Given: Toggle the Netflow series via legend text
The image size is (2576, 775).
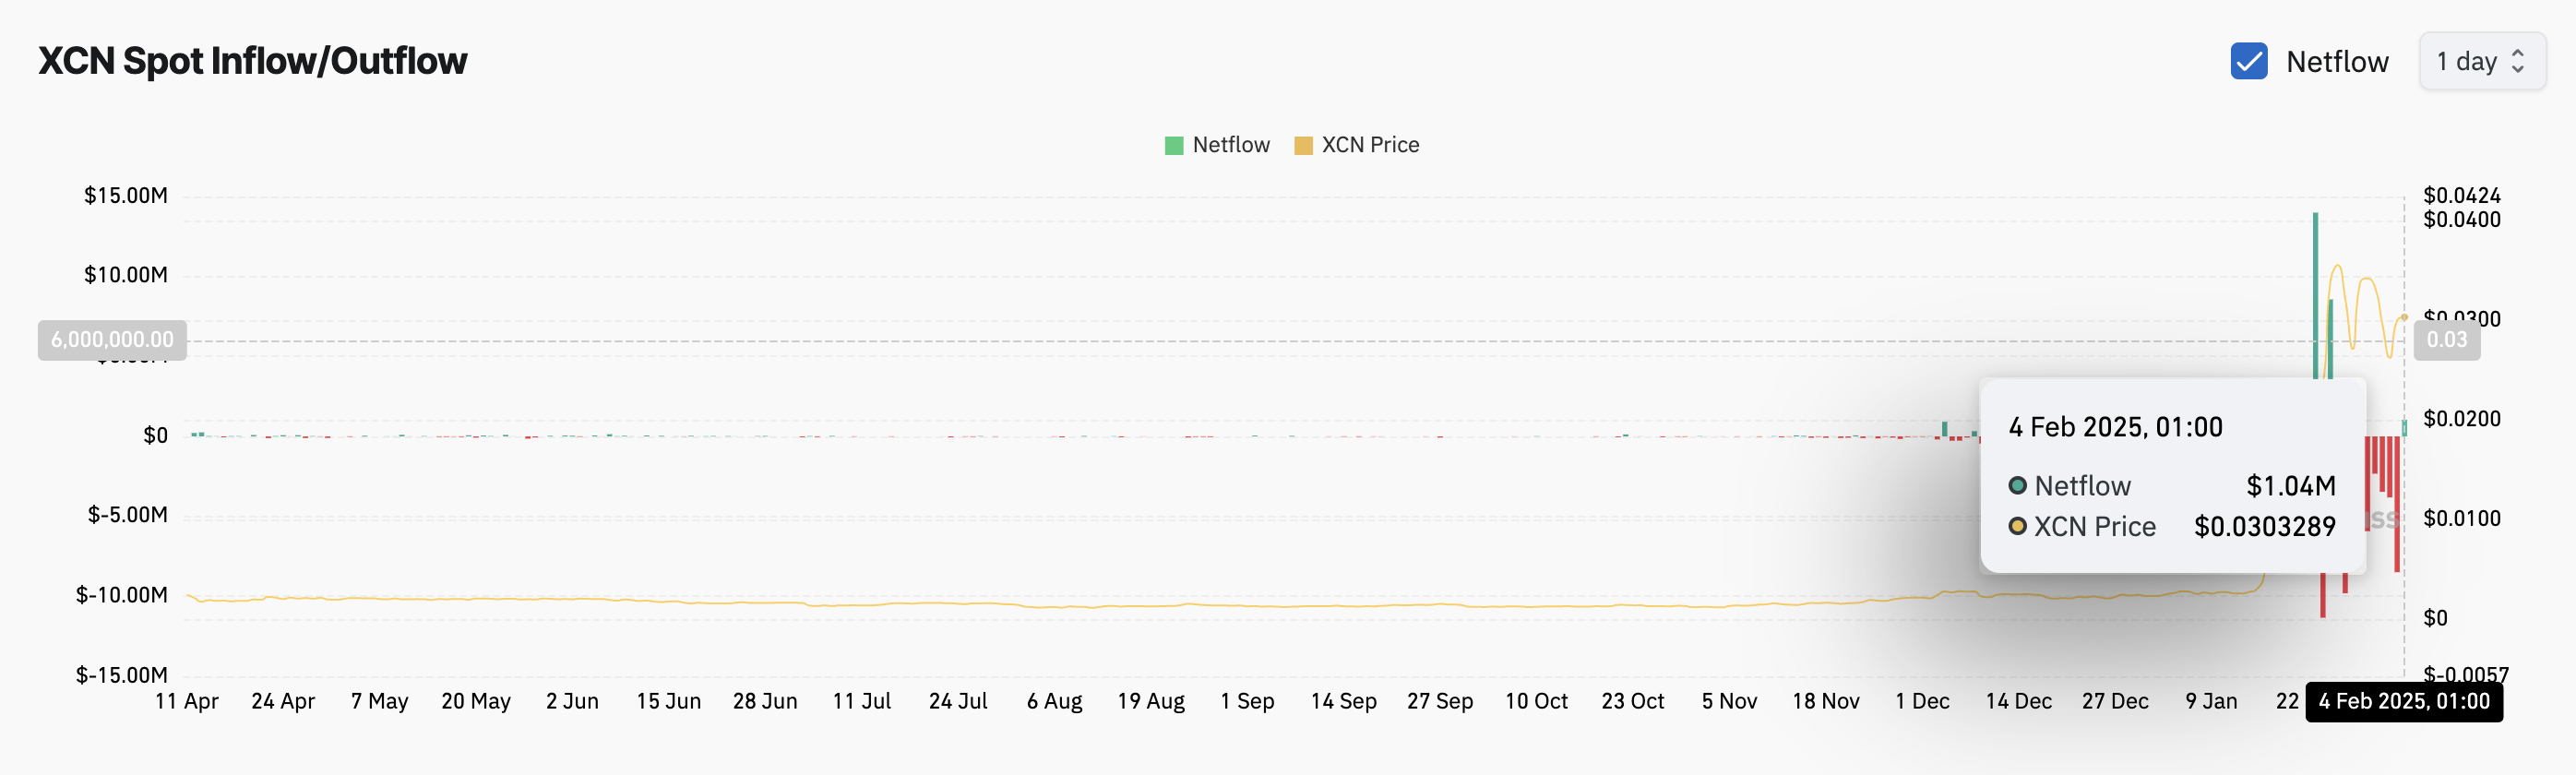Looking at the screenshot, I should point(1230,145).
